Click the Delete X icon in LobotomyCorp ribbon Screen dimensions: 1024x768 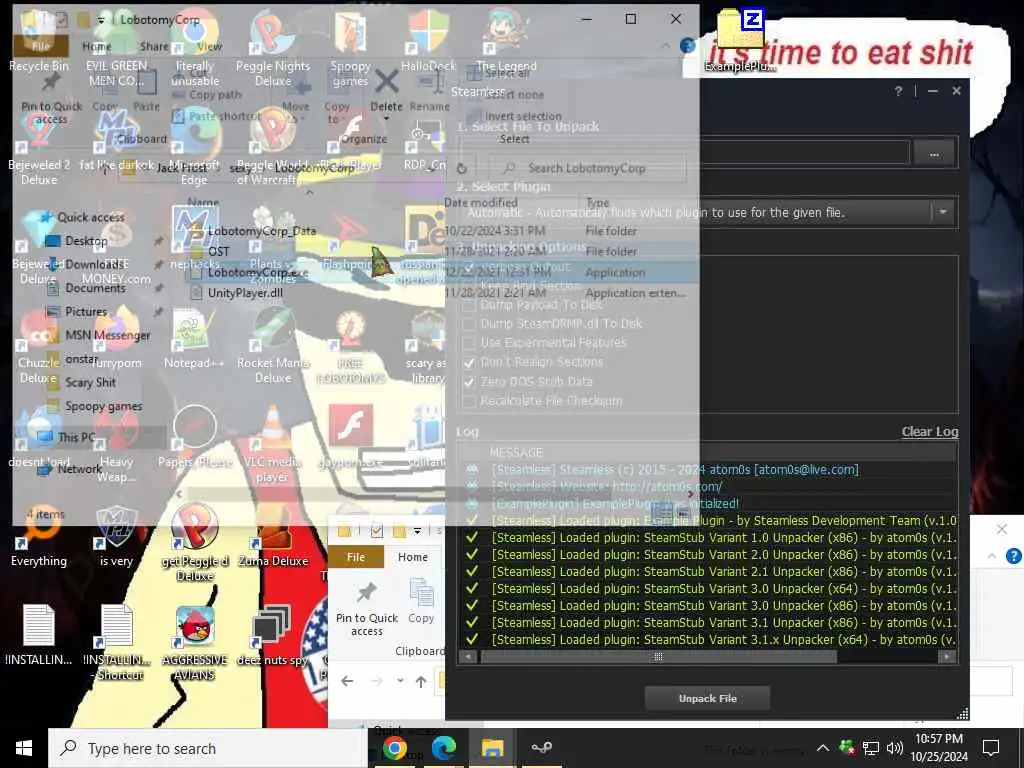click(387, 83)
